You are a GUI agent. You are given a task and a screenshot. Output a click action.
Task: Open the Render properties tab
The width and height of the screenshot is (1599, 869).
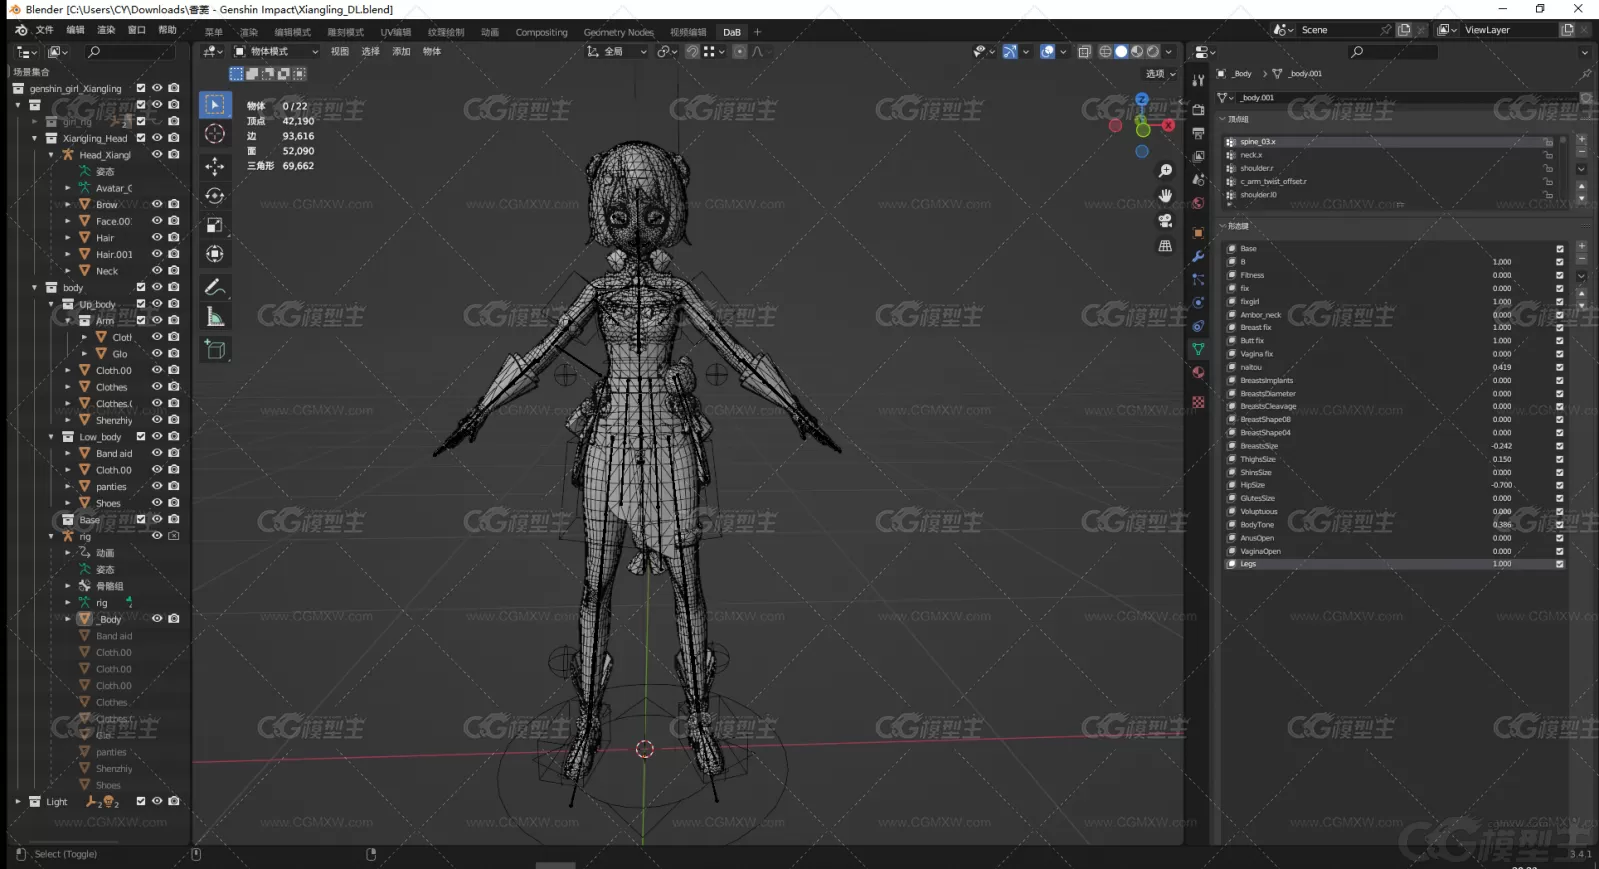tap(1198, 110)
